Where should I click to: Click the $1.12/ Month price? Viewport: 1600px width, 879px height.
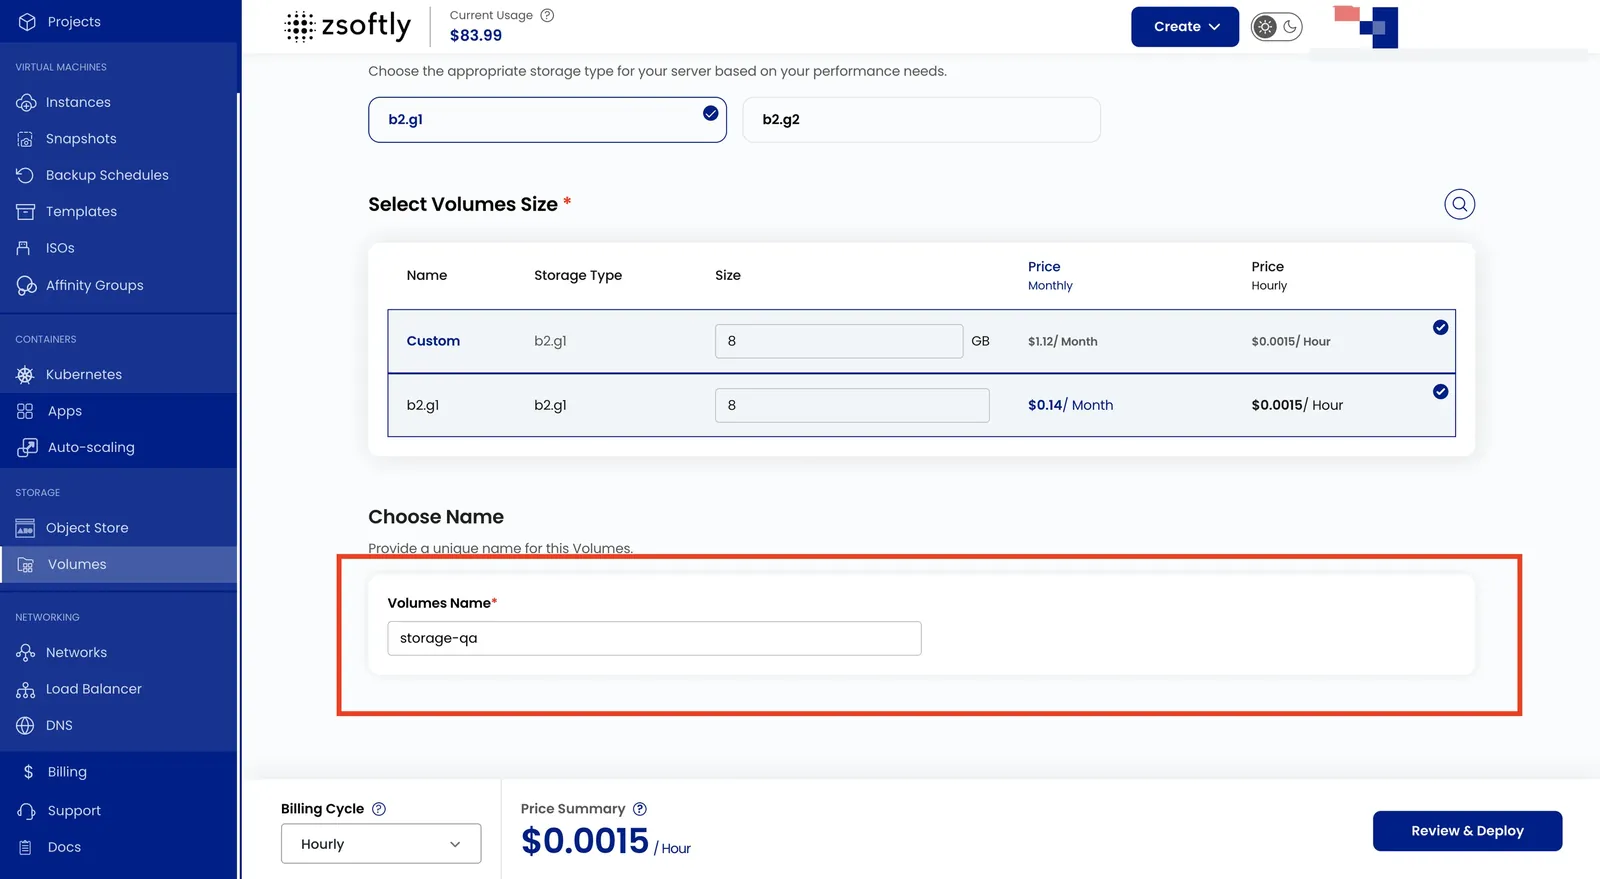(1062, 342)
